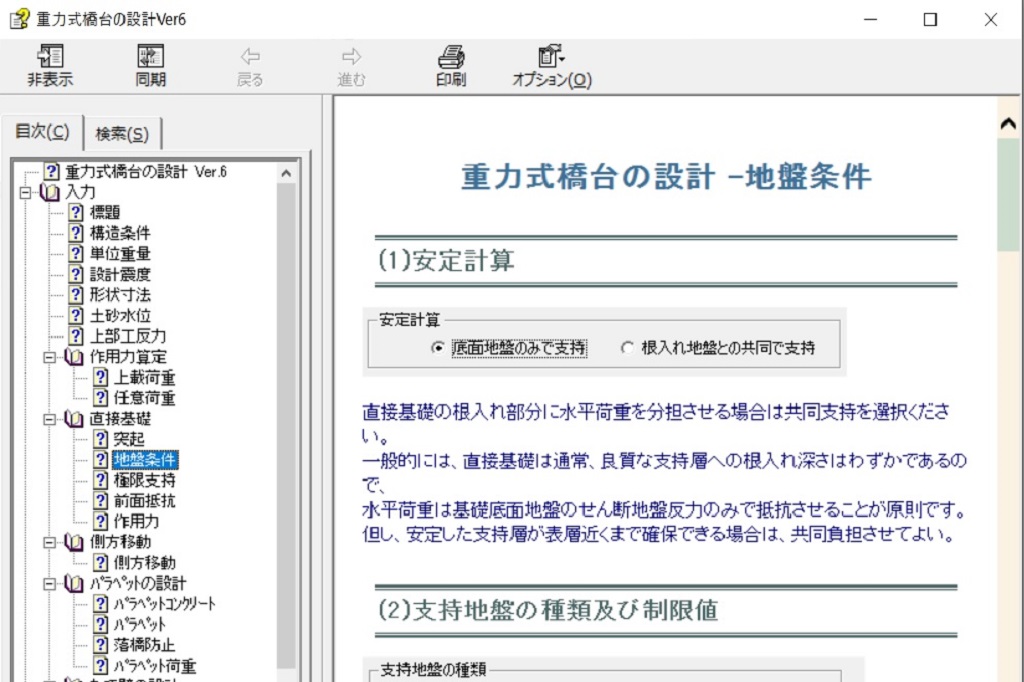Open the パラペット荷重 help topic
The image size is (1024, 682).
155,666
